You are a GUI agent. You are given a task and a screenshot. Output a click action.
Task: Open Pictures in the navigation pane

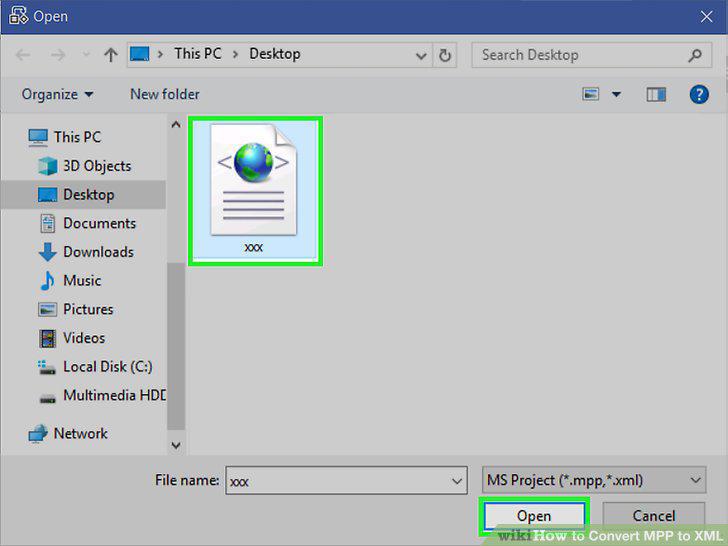click(x=76, y=309)
